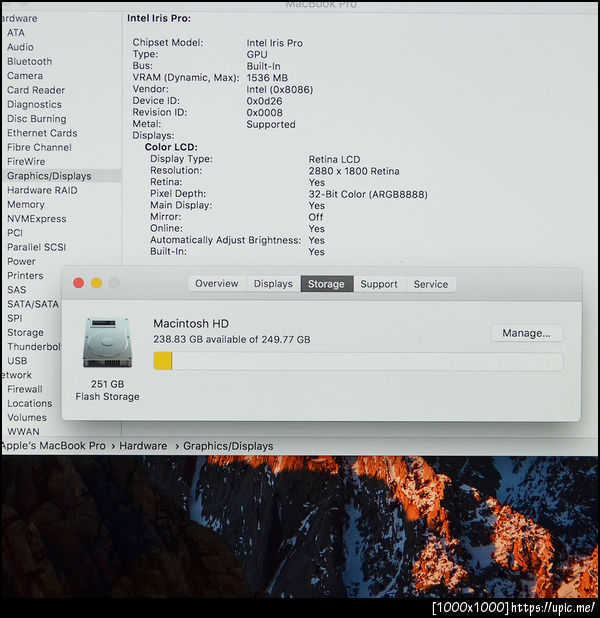The image size is (600, 618).
Task: Open Printers in the sidebar
Action: pos(25,275)
